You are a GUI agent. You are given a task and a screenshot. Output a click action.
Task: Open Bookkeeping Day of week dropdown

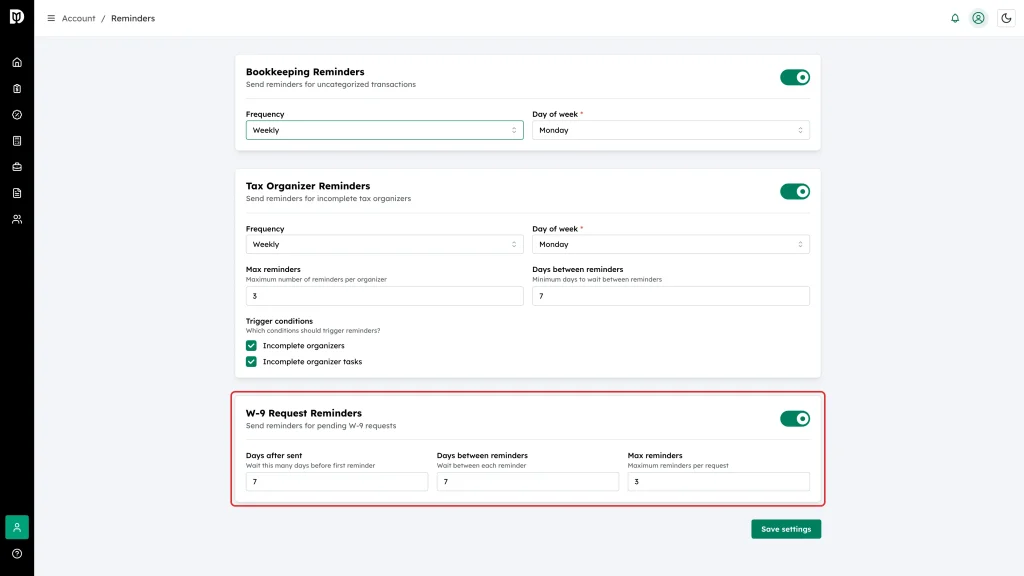click(x=671, y=130)
